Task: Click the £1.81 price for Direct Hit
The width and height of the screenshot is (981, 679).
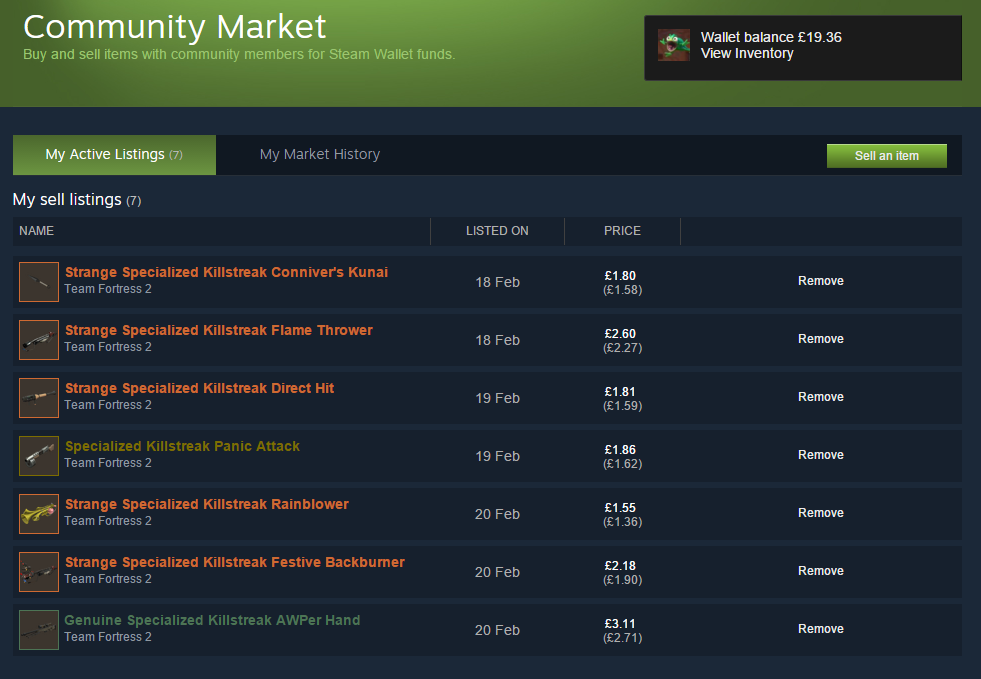Action: (620, 392)
